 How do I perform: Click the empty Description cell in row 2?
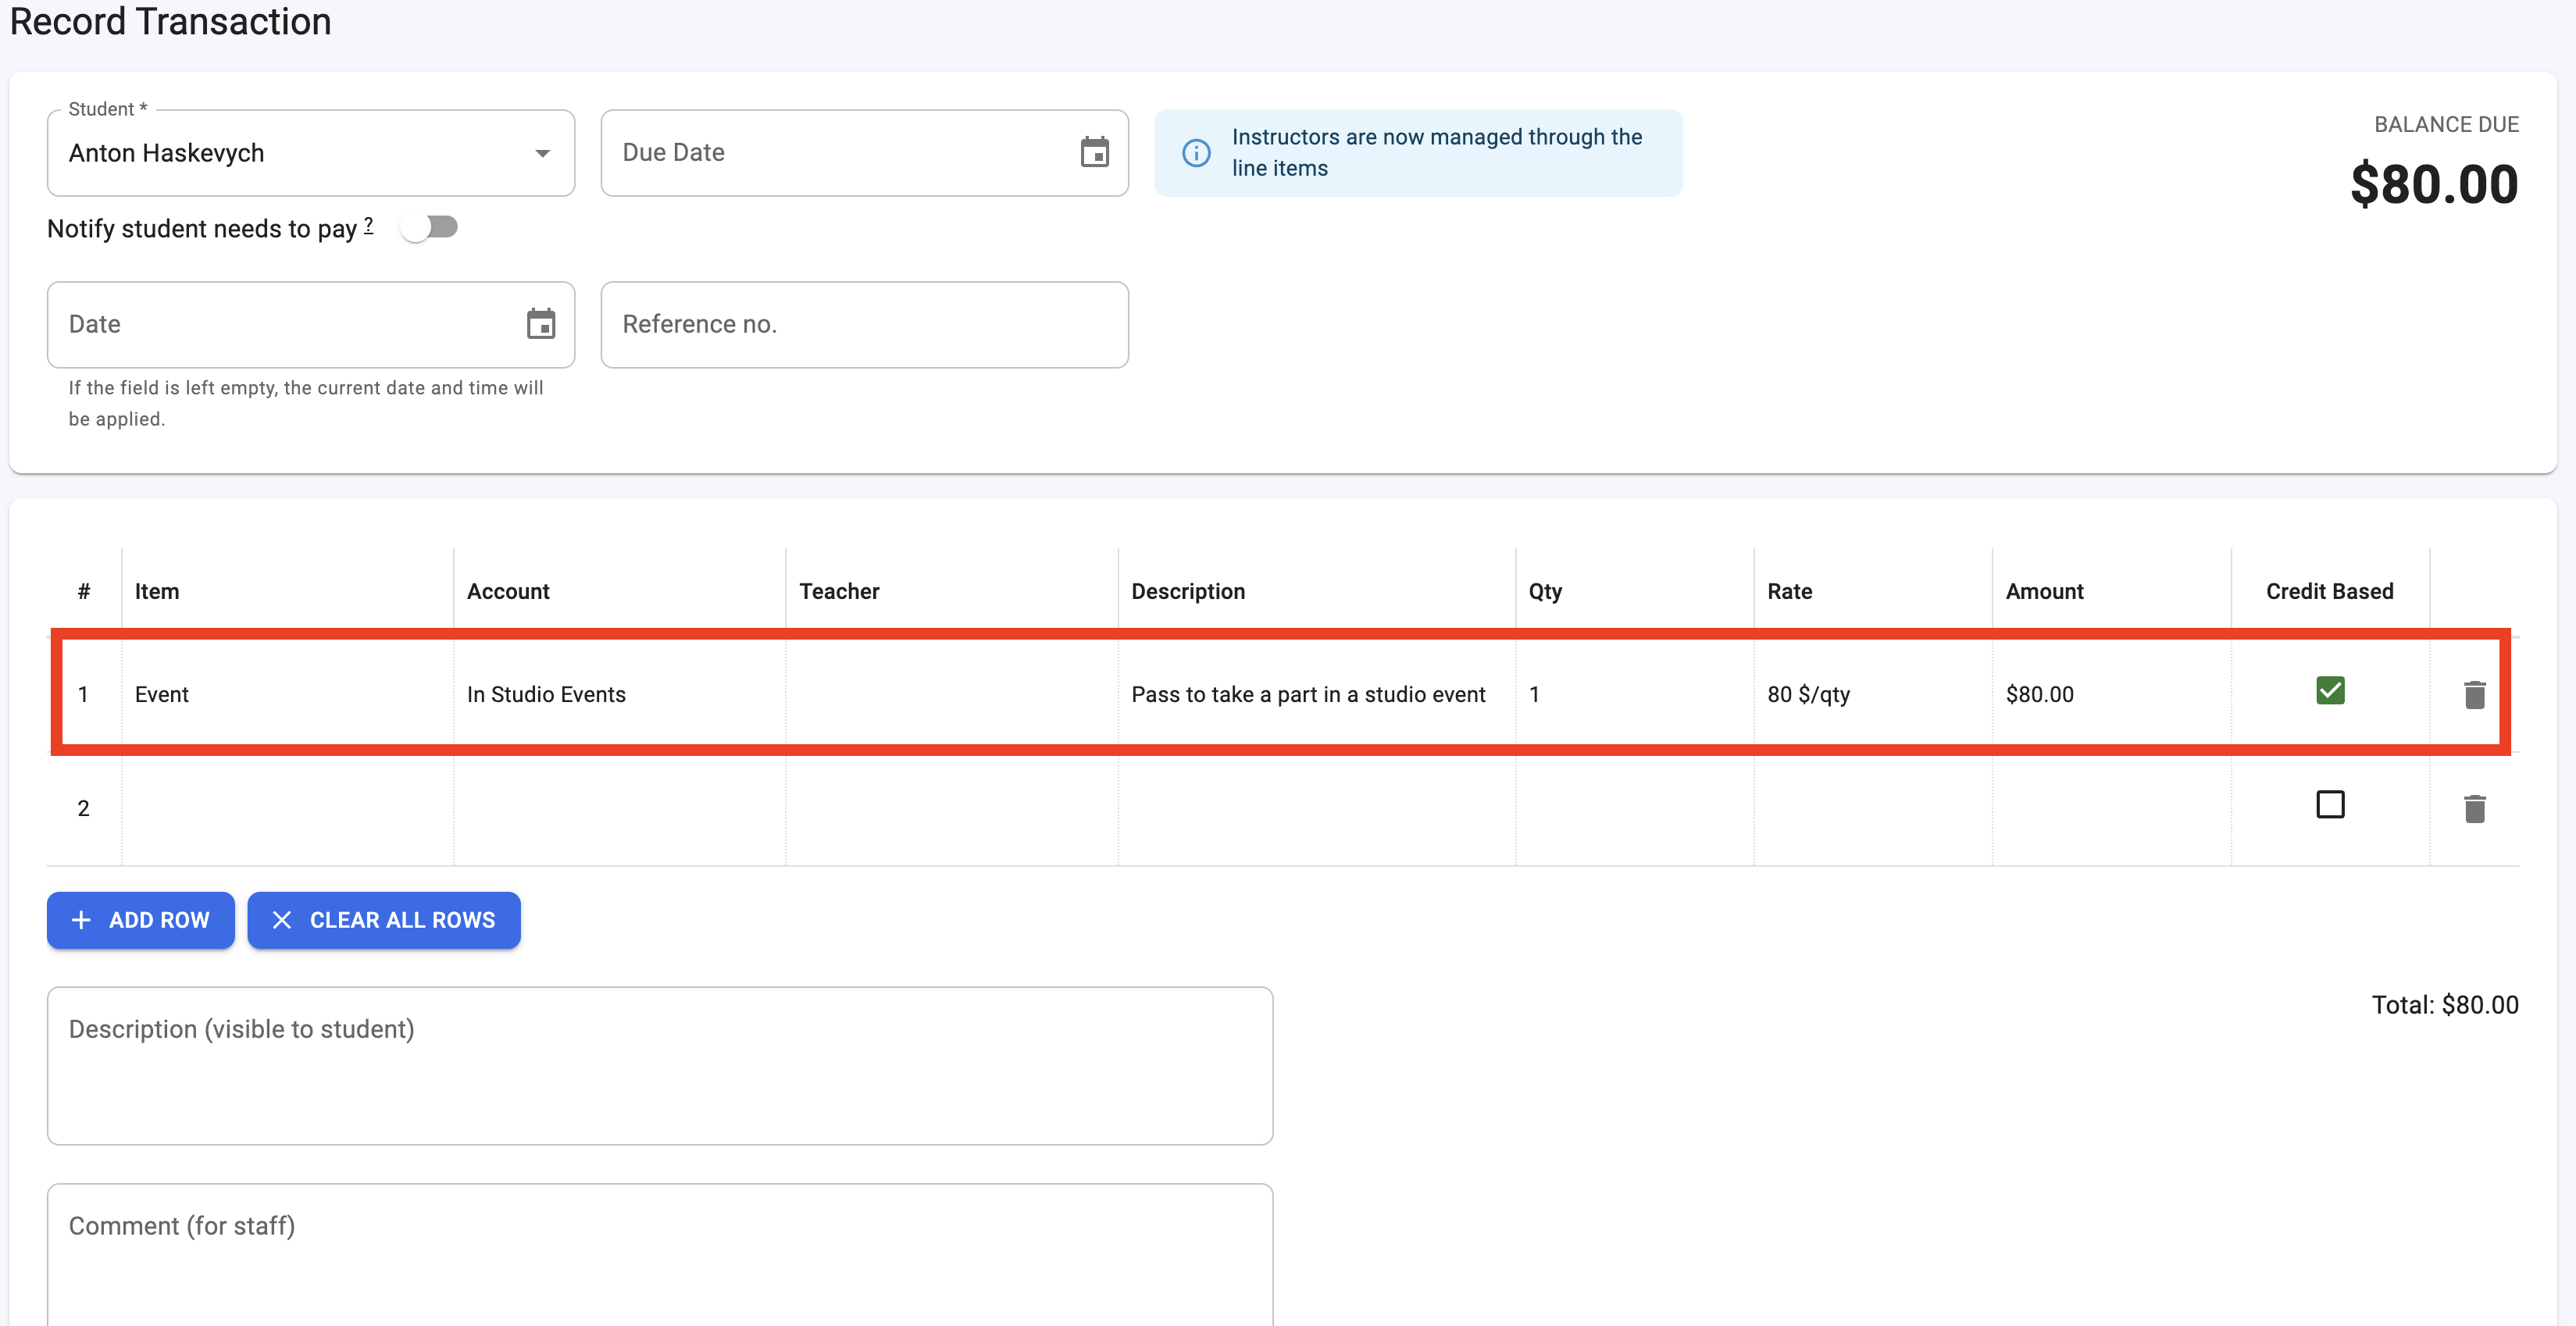(x=1317, y=808)
